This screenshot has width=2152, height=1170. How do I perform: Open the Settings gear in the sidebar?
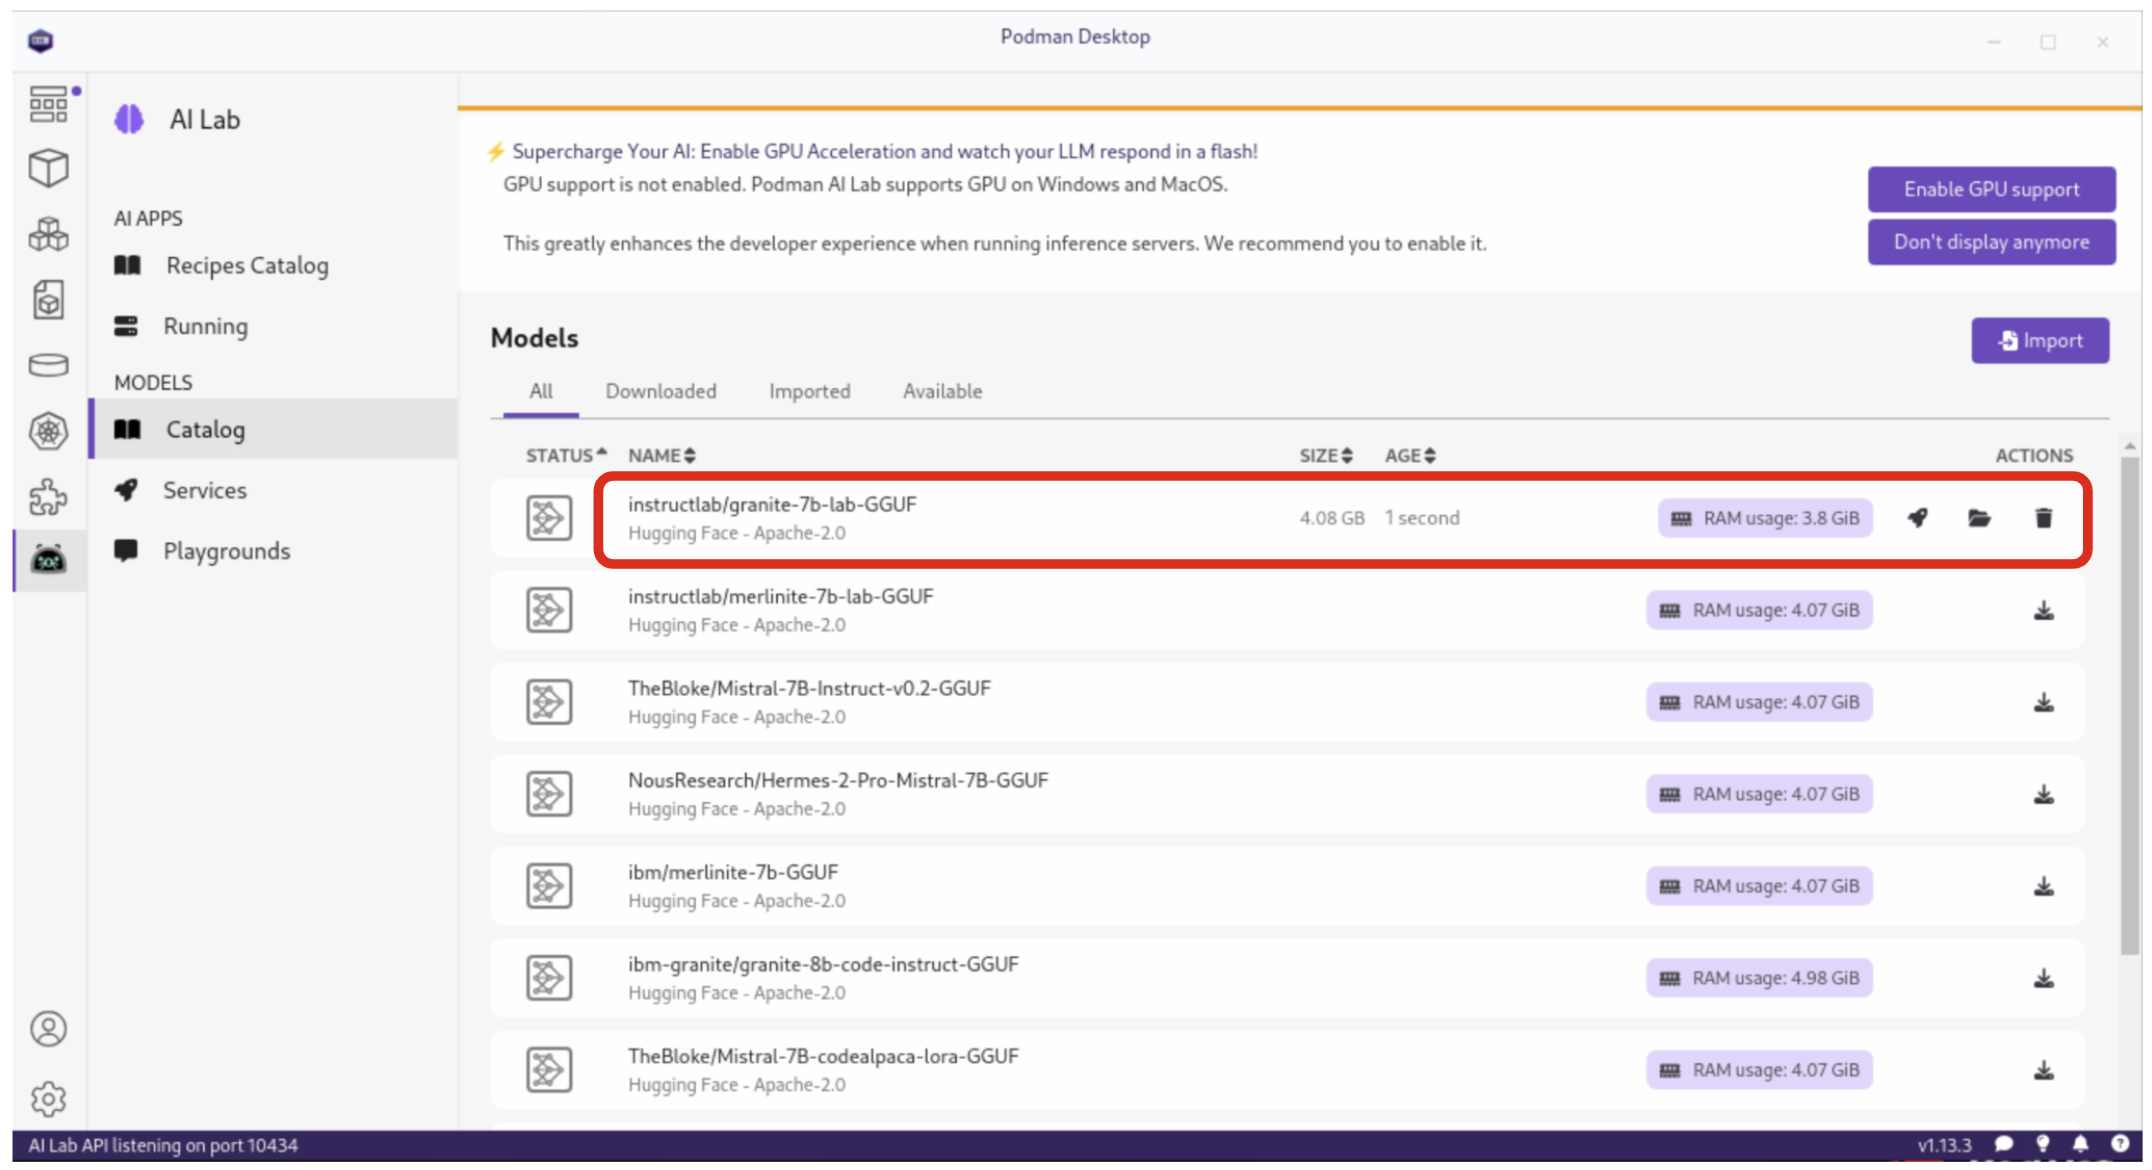[x=48, y=1099]
